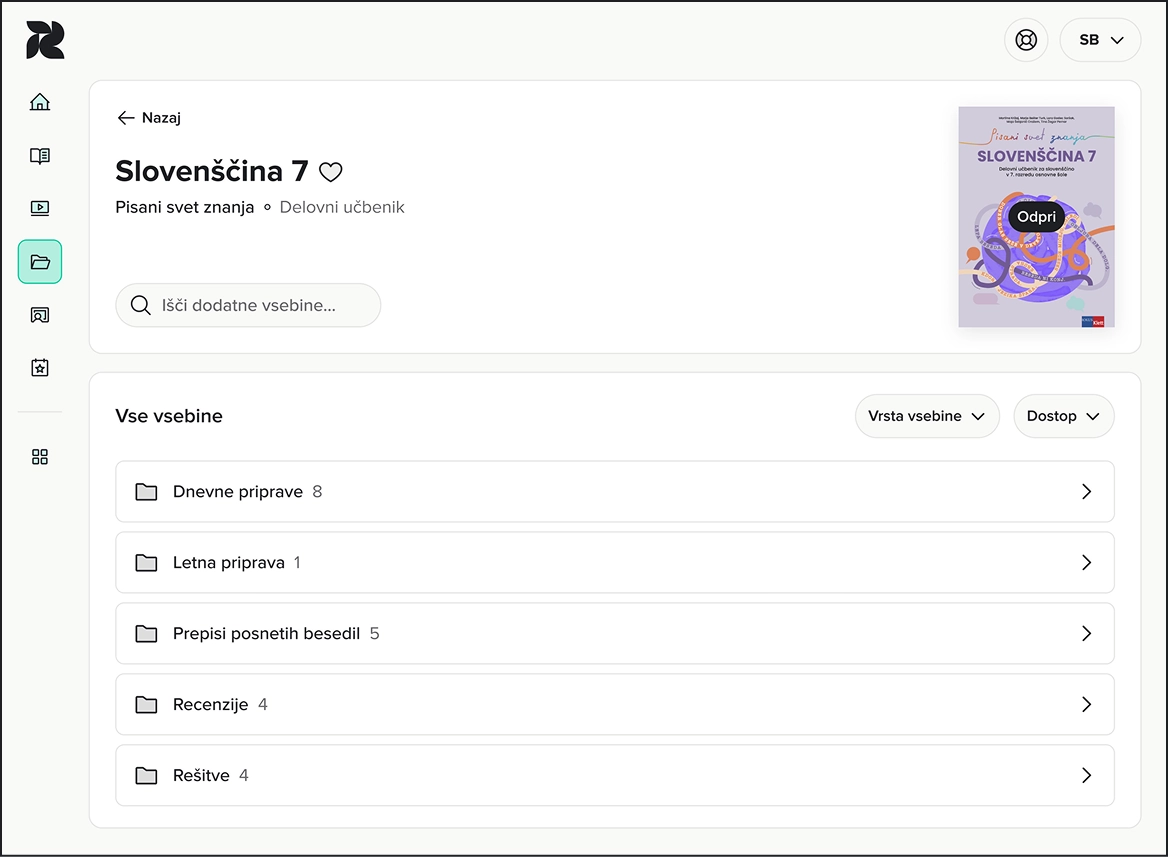The height and width of the screenshot is (857, 1168).
Task: Open the classroom board icon in sidebar
Action: pyautogui.click(x=39, y=314)
